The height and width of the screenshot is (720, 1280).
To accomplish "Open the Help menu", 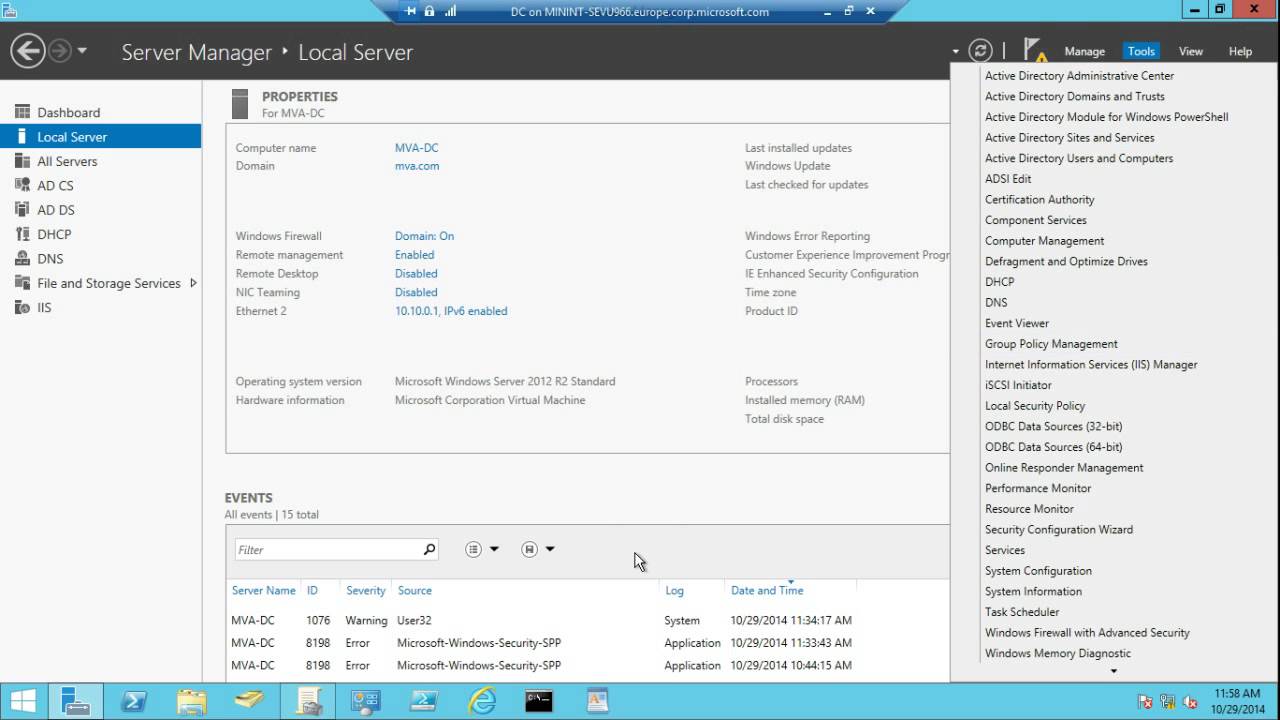I will click(x=1240, y=51).
